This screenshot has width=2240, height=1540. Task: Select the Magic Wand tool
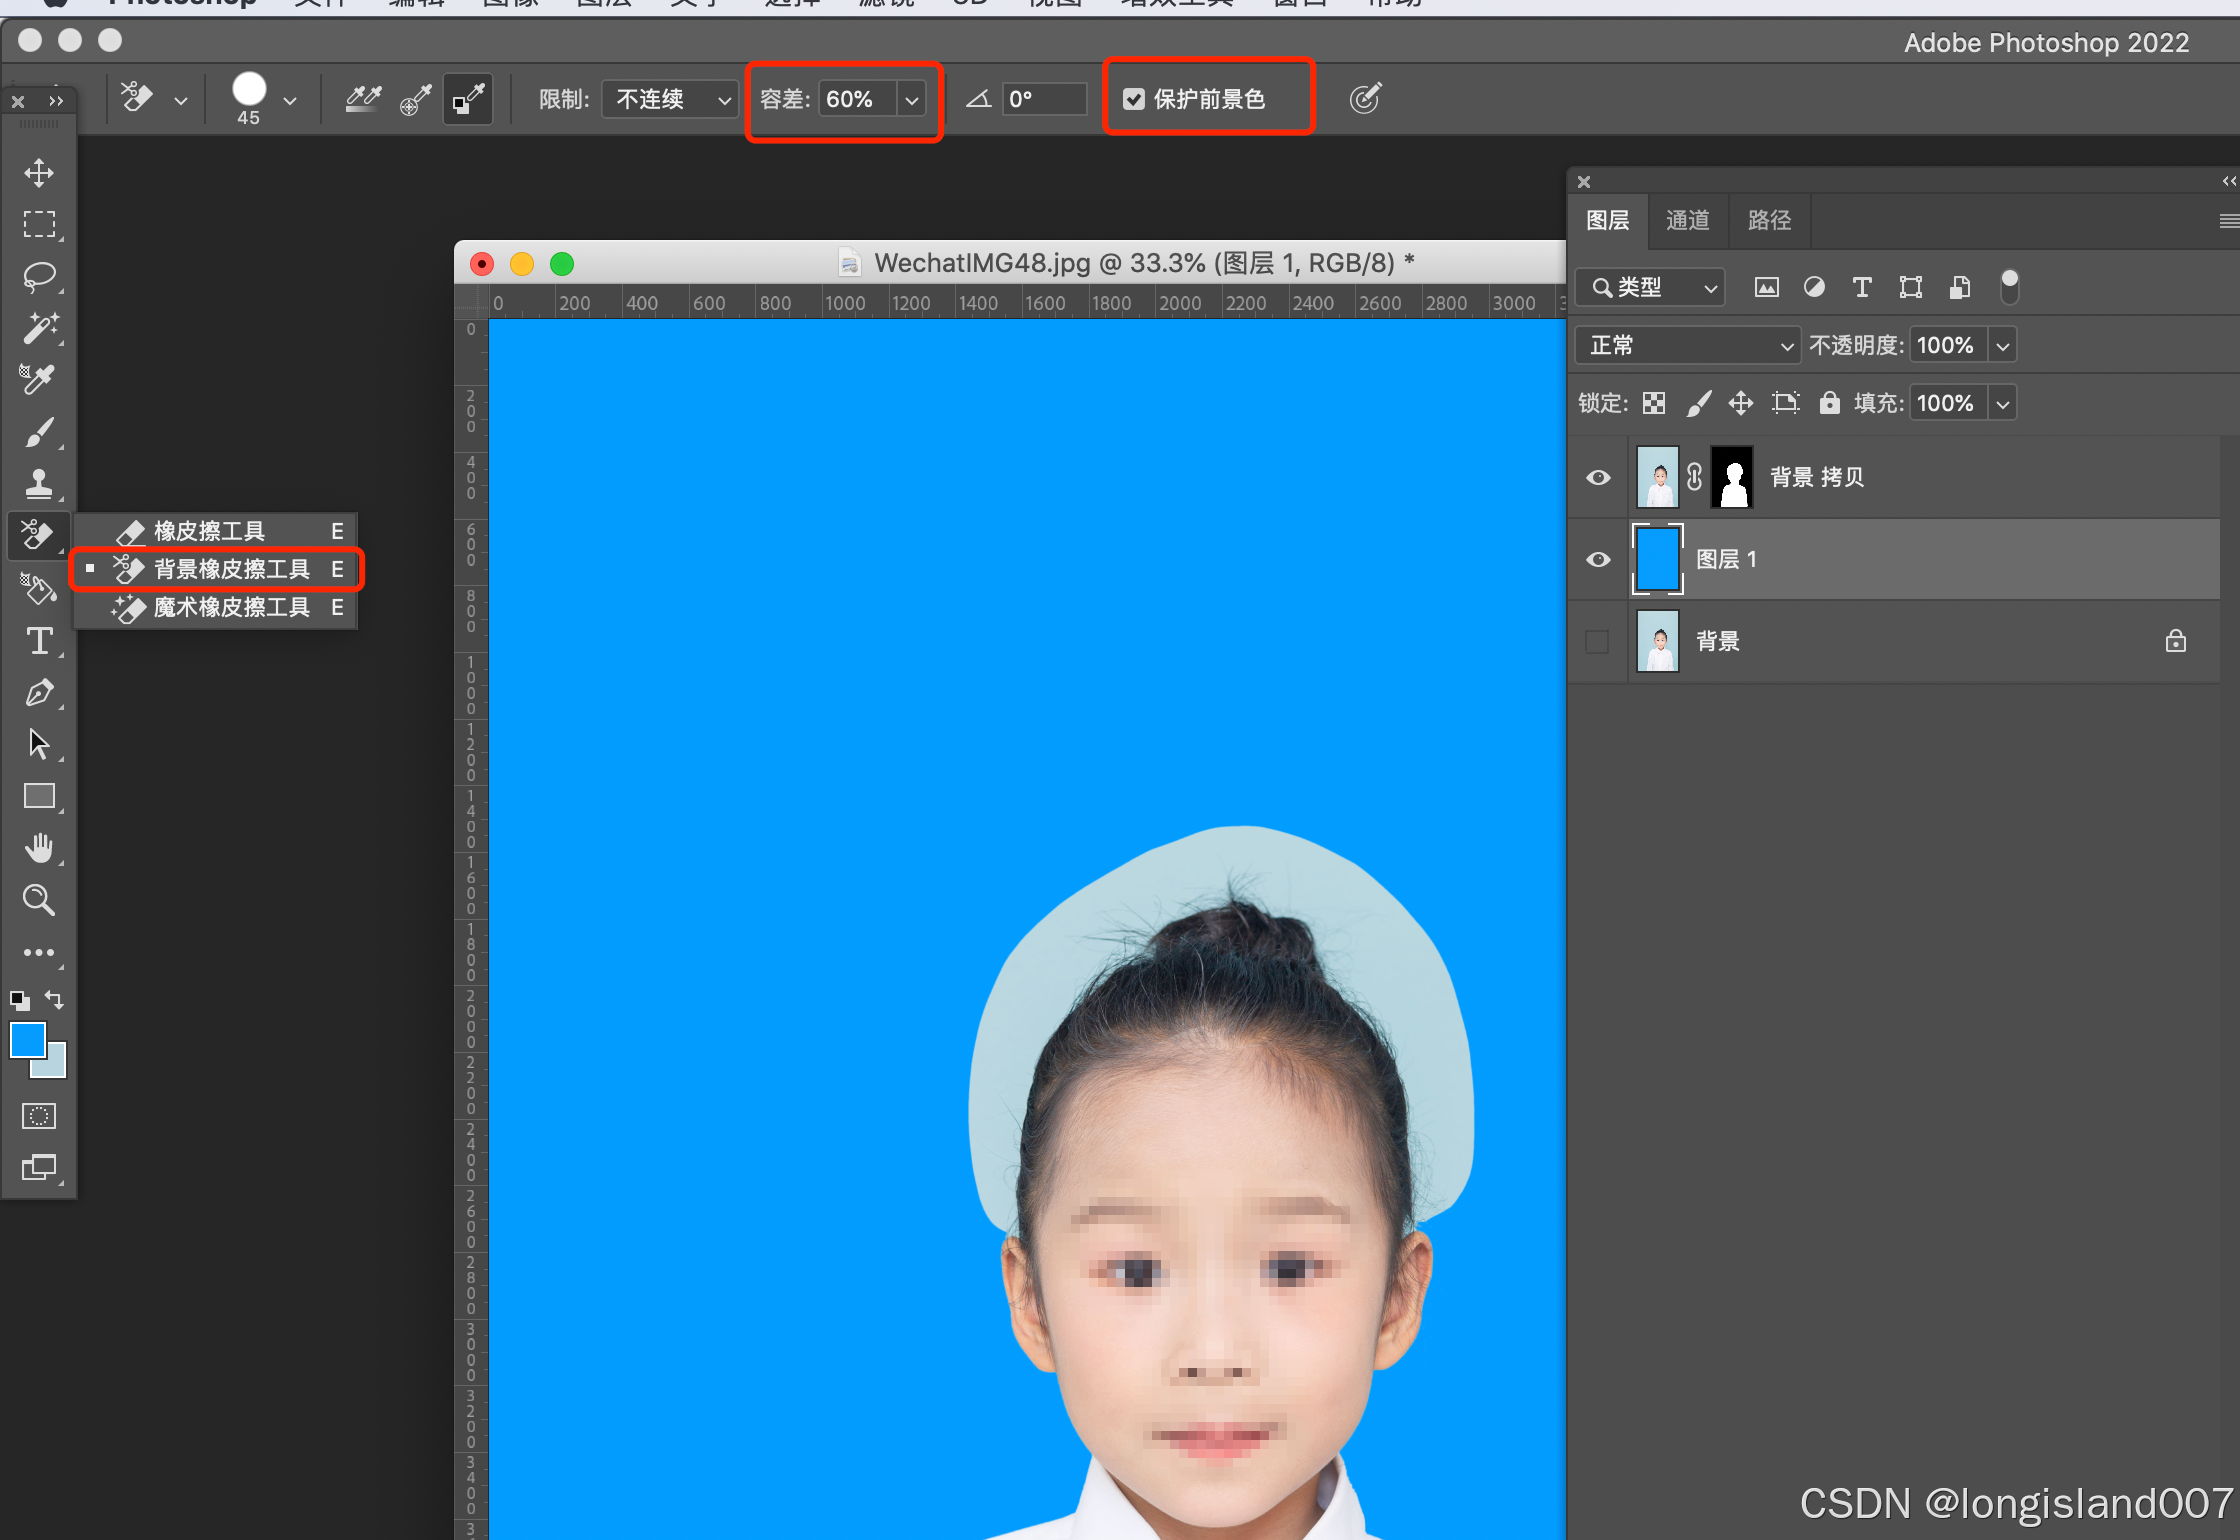coord(39,328)
